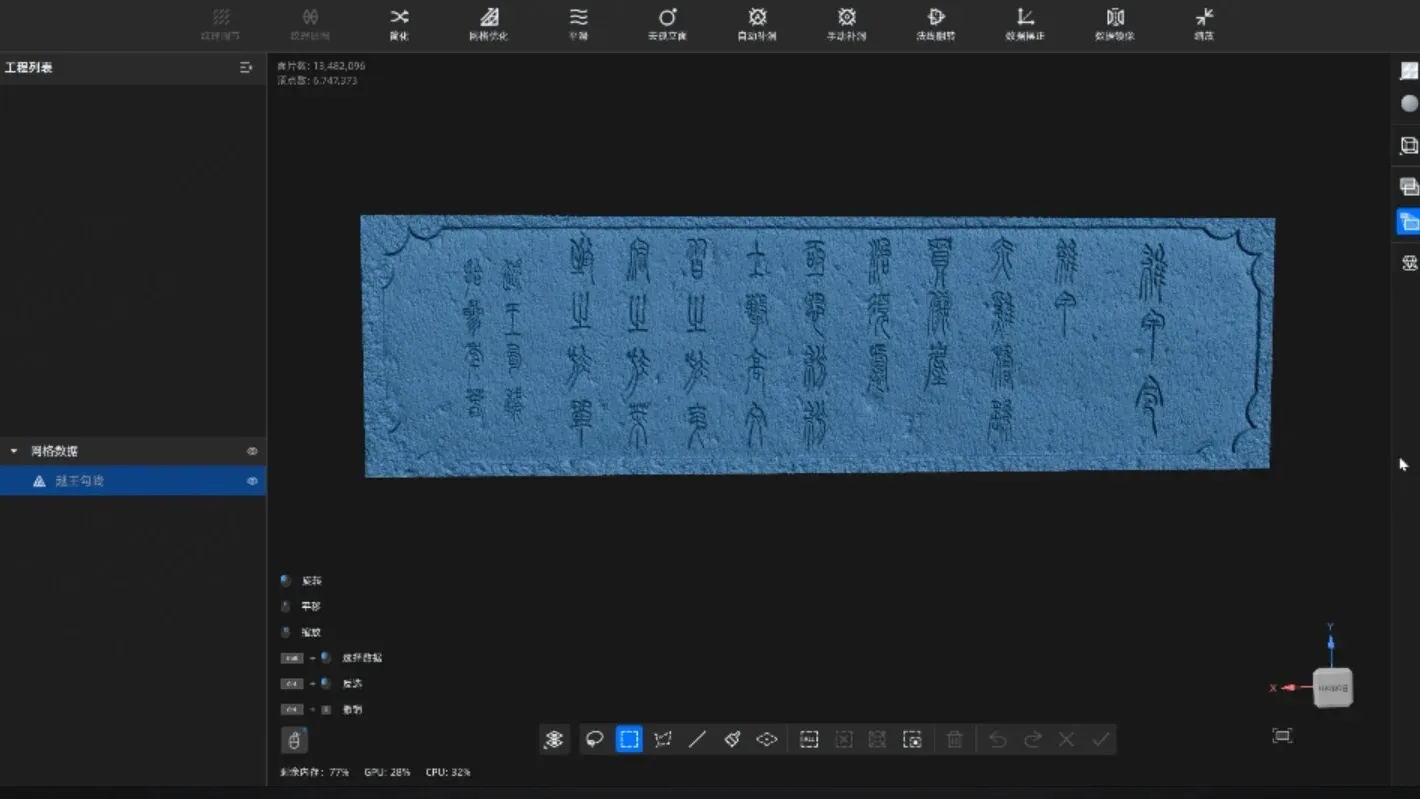
Task: Click the stacked-layers icon above the blue active one
Action: point(1409,187)
